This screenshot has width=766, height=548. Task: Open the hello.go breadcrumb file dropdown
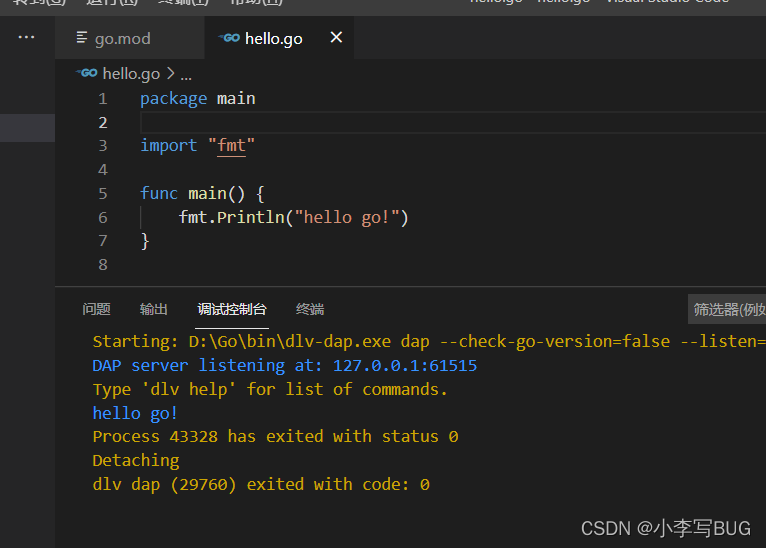(x=131, y=74)
